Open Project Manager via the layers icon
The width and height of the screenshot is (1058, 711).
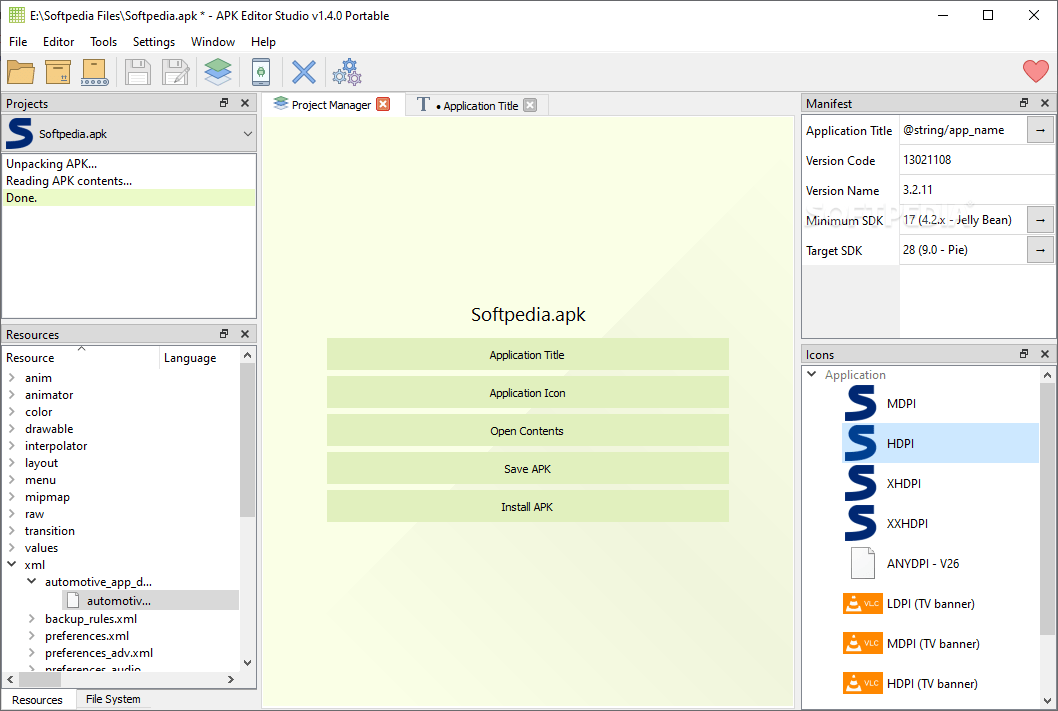click(217, 72)
